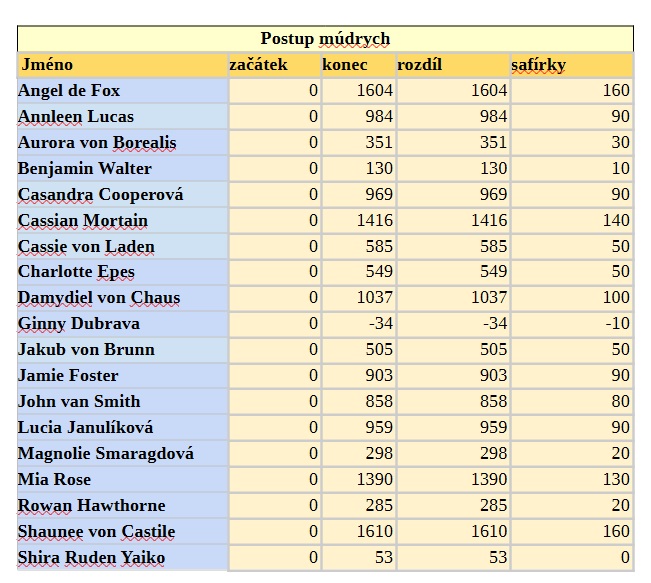Click the 'konec' column header
The width and height of the screenshot is (651, 583).
tap(345, 65)
